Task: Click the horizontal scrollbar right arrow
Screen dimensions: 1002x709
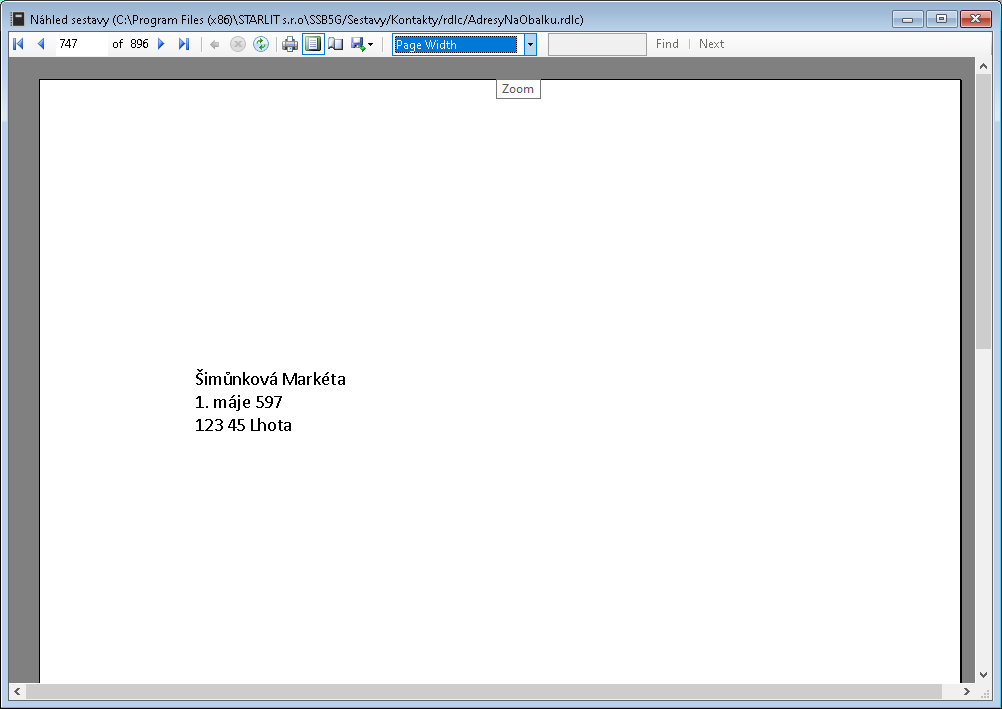Action: point(966,692)
